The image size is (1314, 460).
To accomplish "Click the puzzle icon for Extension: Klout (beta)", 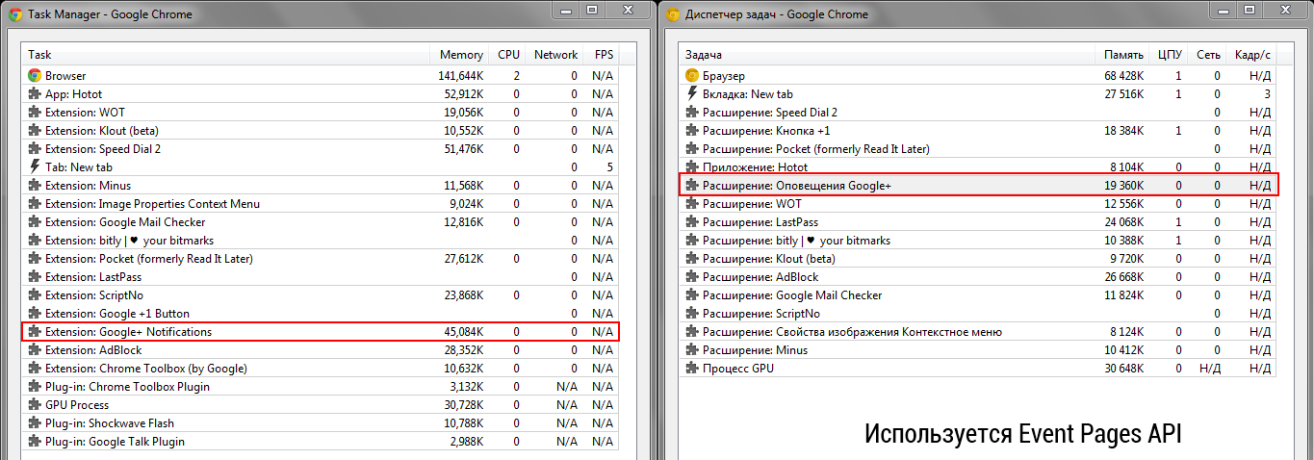I will pos(34,130).
